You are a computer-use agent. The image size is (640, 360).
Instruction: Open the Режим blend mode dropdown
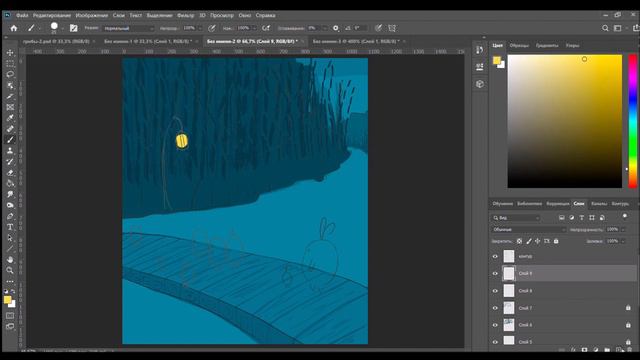click(x=129, y=28)
